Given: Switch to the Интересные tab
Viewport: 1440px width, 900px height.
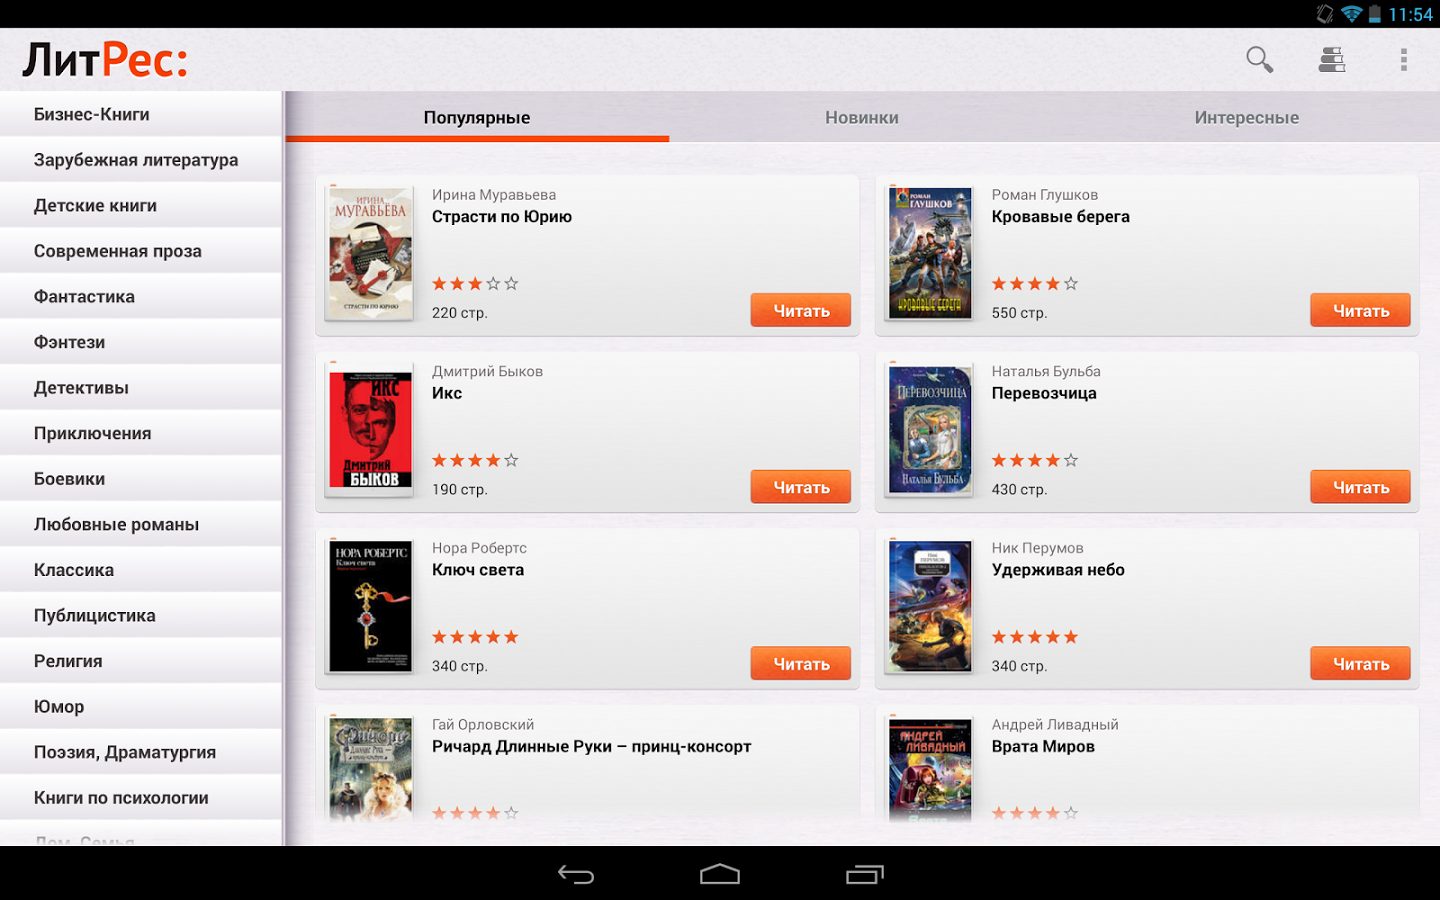Looking at the screenshot, I should click(1246, 117).
